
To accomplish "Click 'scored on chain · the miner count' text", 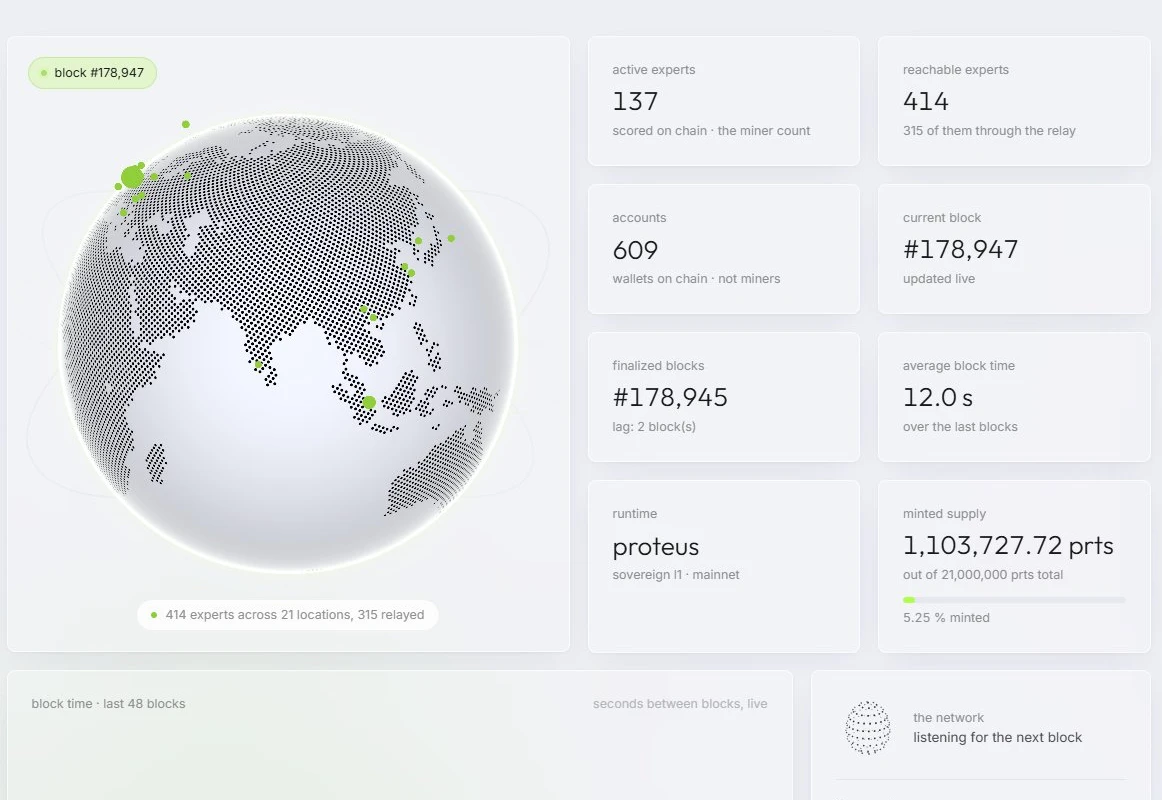I will (711, 130).
